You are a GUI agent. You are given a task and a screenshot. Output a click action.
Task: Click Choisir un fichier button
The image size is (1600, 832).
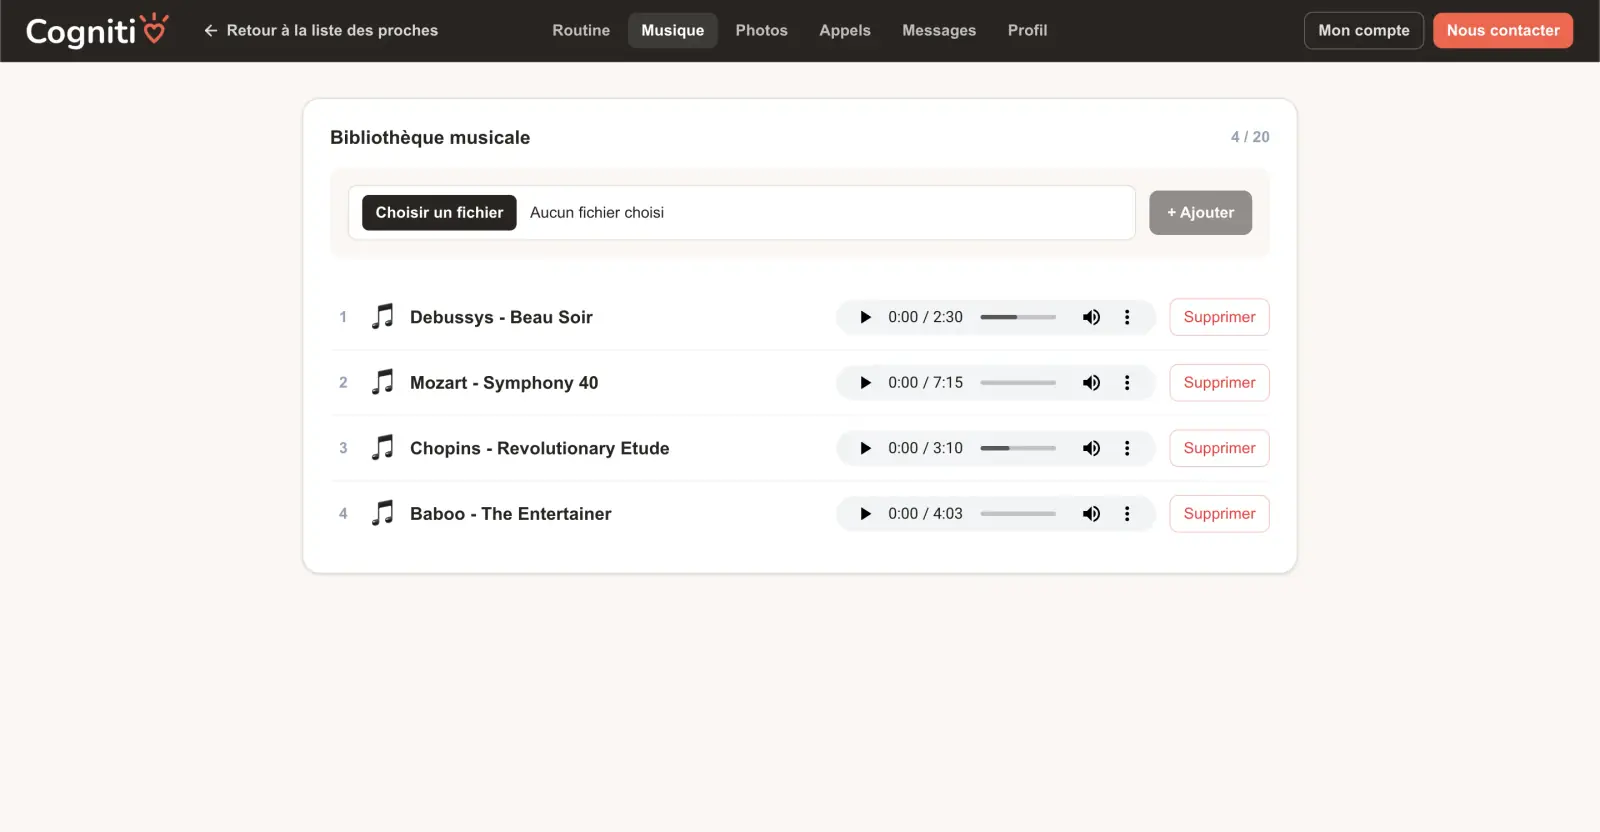(439, 212)
